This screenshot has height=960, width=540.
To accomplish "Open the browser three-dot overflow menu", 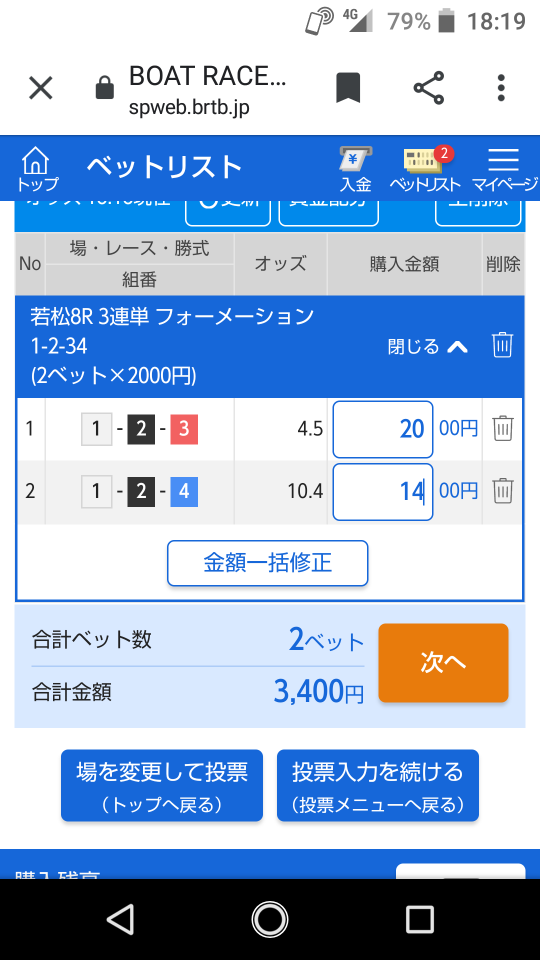I will click(x=501, y=88).
